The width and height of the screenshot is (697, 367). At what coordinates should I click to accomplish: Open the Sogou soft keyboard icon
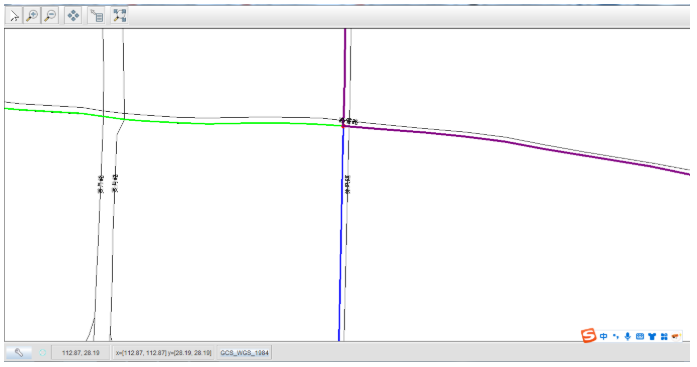pos(640,336)
